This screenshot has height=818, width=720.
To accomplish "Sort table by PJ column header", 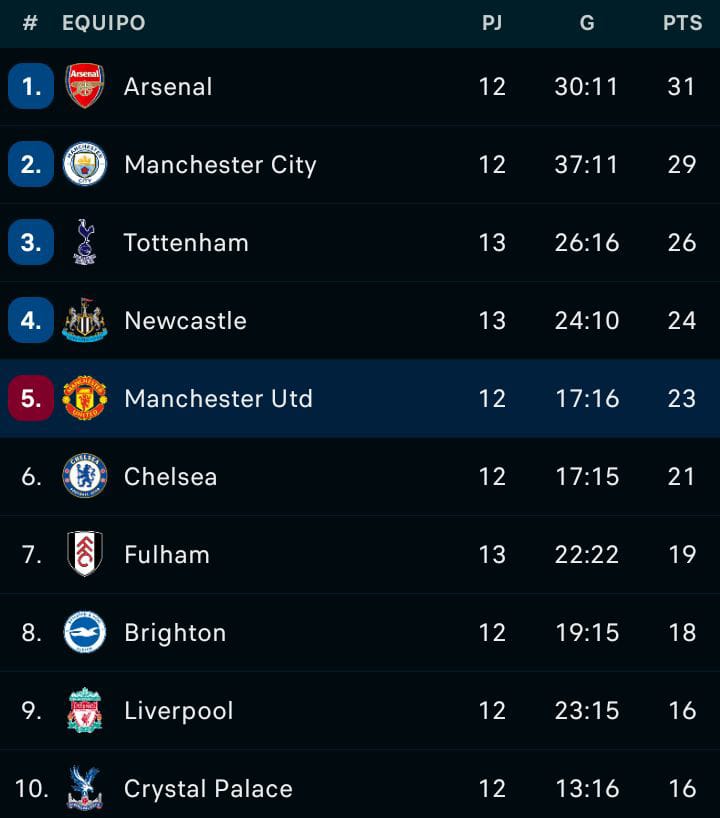I will pos(492,23).
